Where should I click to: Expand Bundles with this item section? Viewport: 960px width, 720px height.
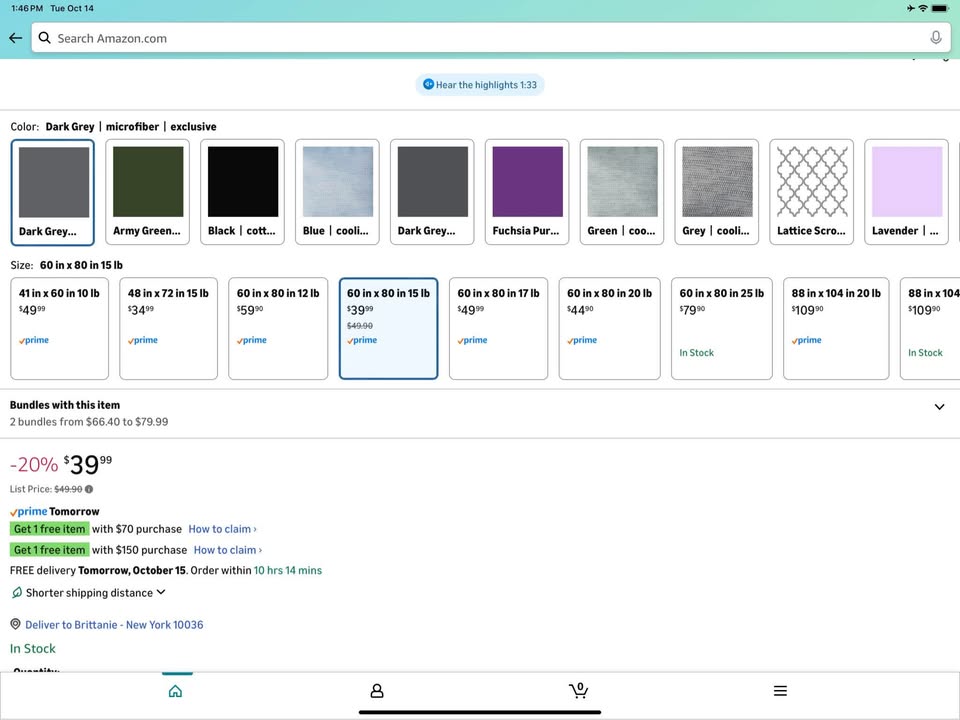(x=938, y=407)
